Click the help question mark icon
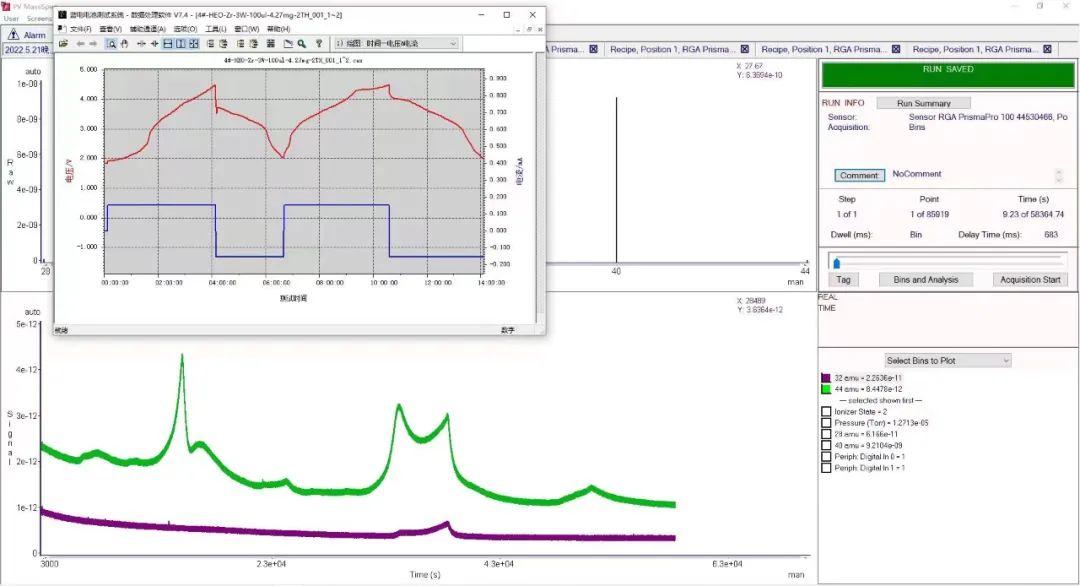This screenshot has height=586, width=1080. coord(319,43)
